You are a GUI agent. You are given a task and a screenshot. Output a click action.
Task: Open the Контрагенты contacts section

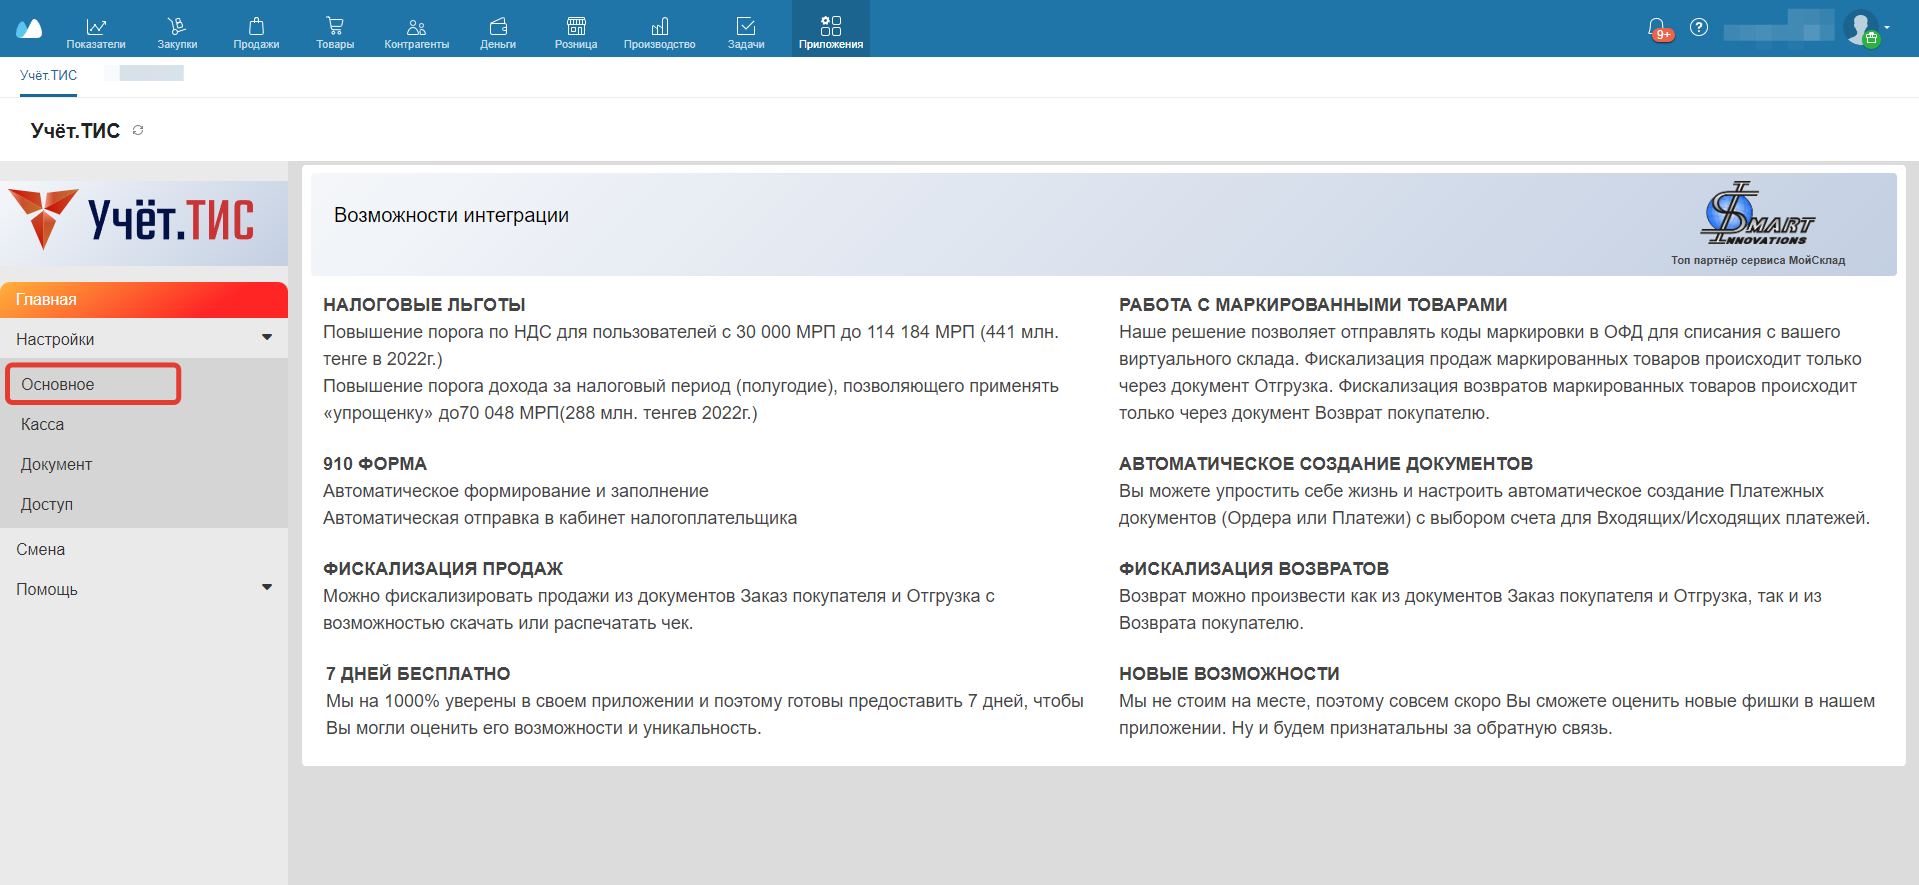[416, 30]
